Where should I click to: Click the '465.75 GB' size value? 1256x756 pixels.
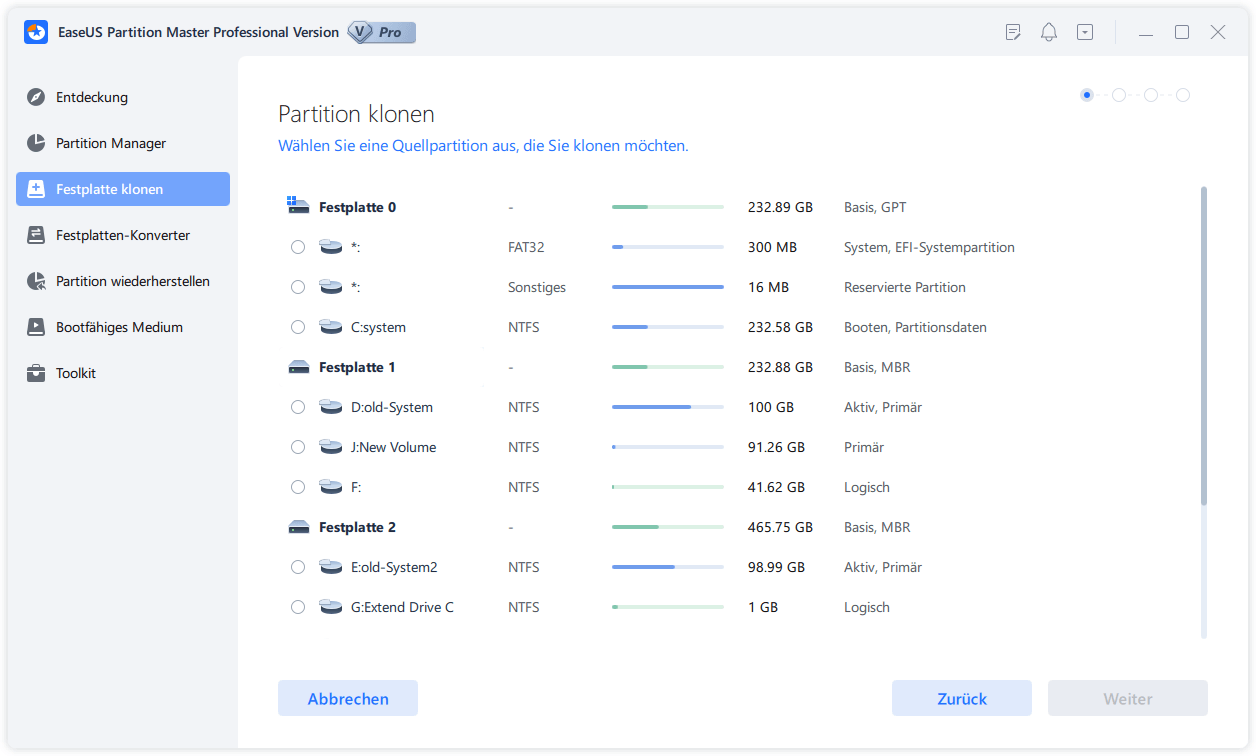click(x=780, y=527)
